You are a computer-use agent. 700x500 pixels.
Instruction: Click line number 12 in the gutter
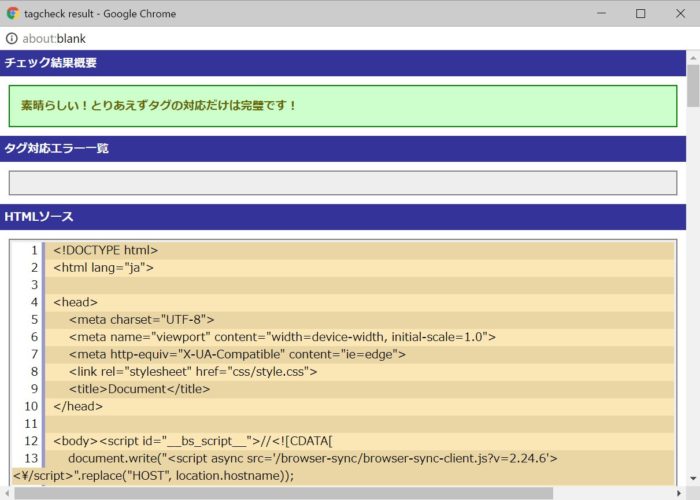[x=31, y=441]
